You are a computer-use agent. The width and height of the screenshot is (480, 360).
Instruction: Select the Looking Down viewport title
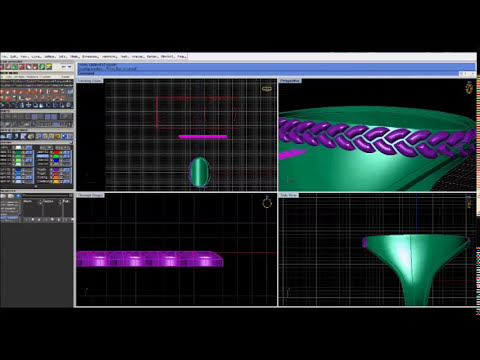[90, 81]
